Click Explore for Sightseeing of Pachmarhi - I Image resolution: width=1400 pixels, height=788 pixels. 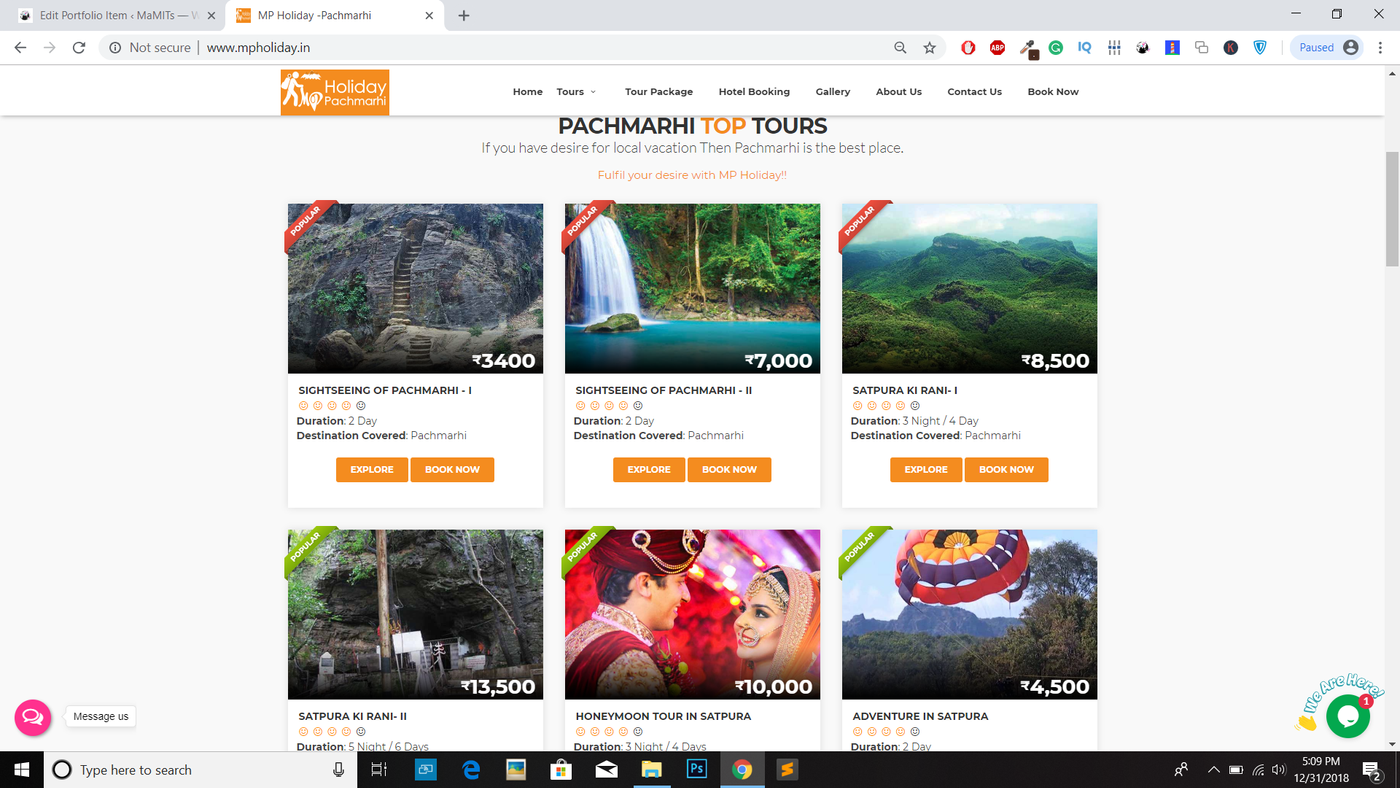pyautogui.click(x=371, y=469)
